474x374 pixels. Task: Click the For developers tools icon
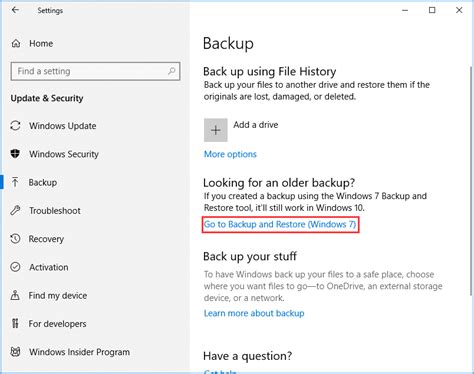click(15, 323)
